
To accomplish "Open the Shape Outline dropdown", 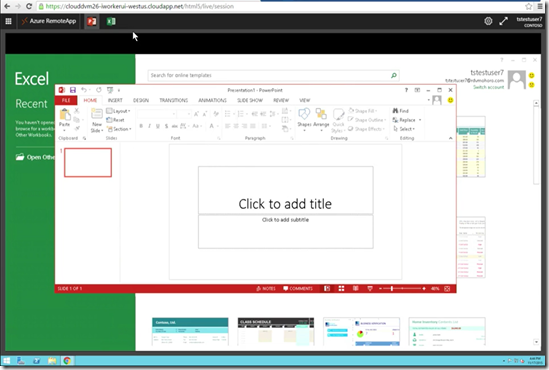I will tap(367, 120).
